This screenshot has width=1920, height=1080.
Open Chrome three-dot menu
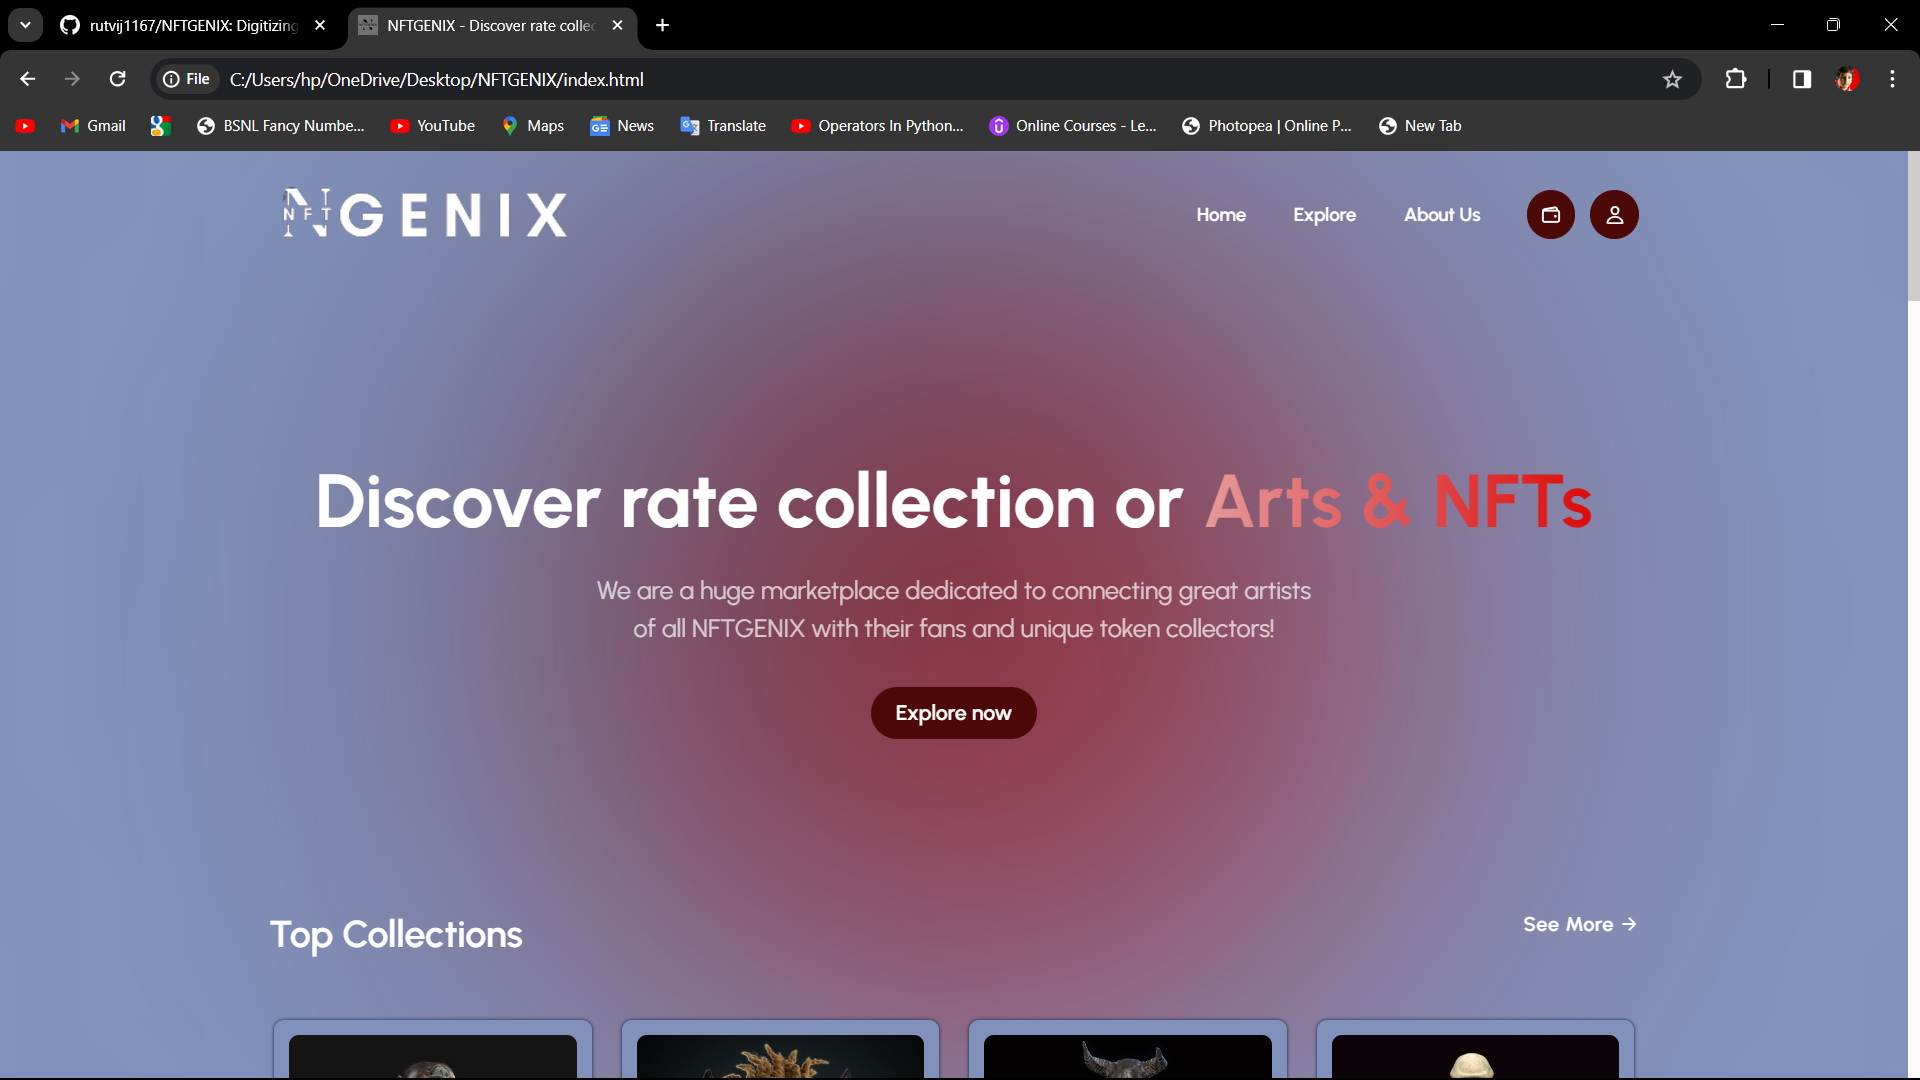click(x=1892, y=79)
